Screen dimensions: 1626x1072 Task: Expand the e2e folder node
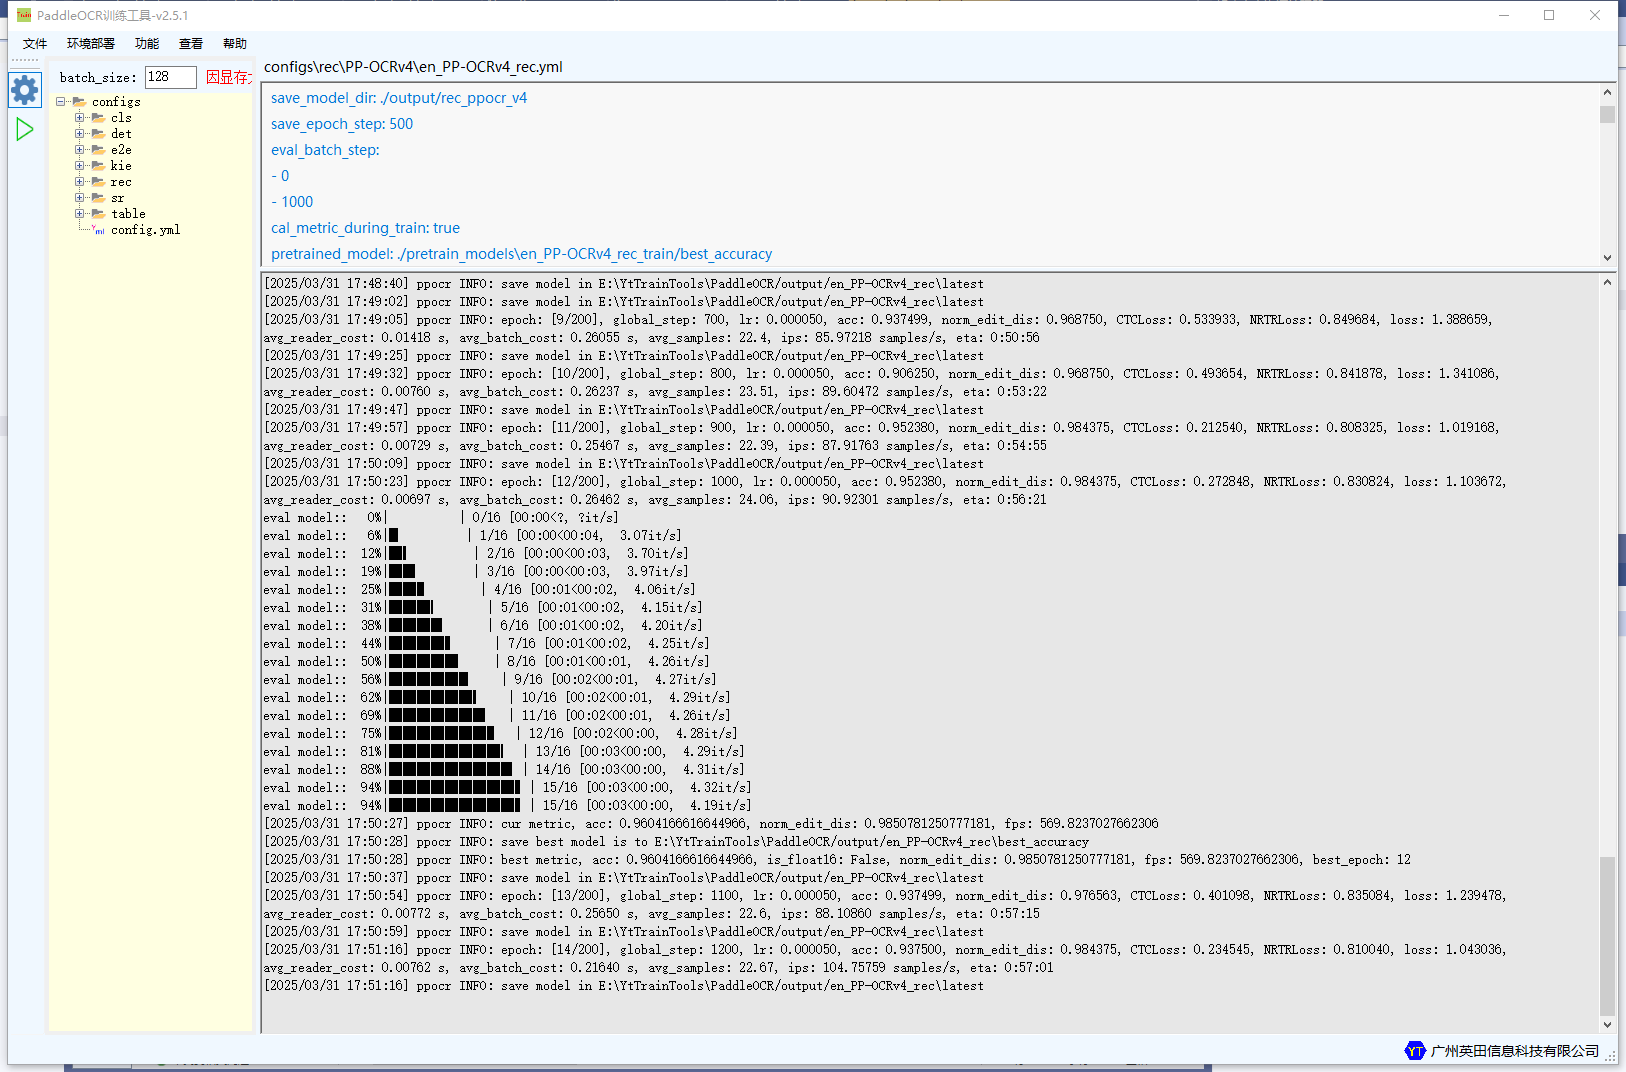pos(79,150)
